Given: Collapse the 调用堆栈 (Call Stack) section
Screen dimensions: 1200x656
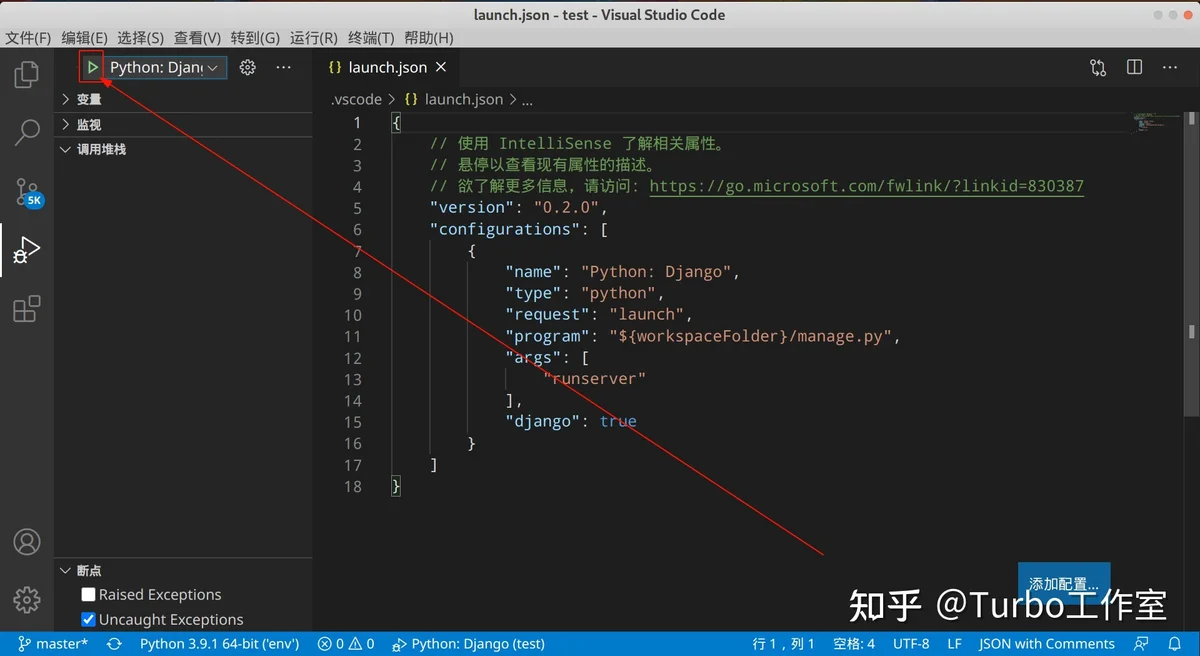Looking at the screenshot, I should (x=101, y=149).
